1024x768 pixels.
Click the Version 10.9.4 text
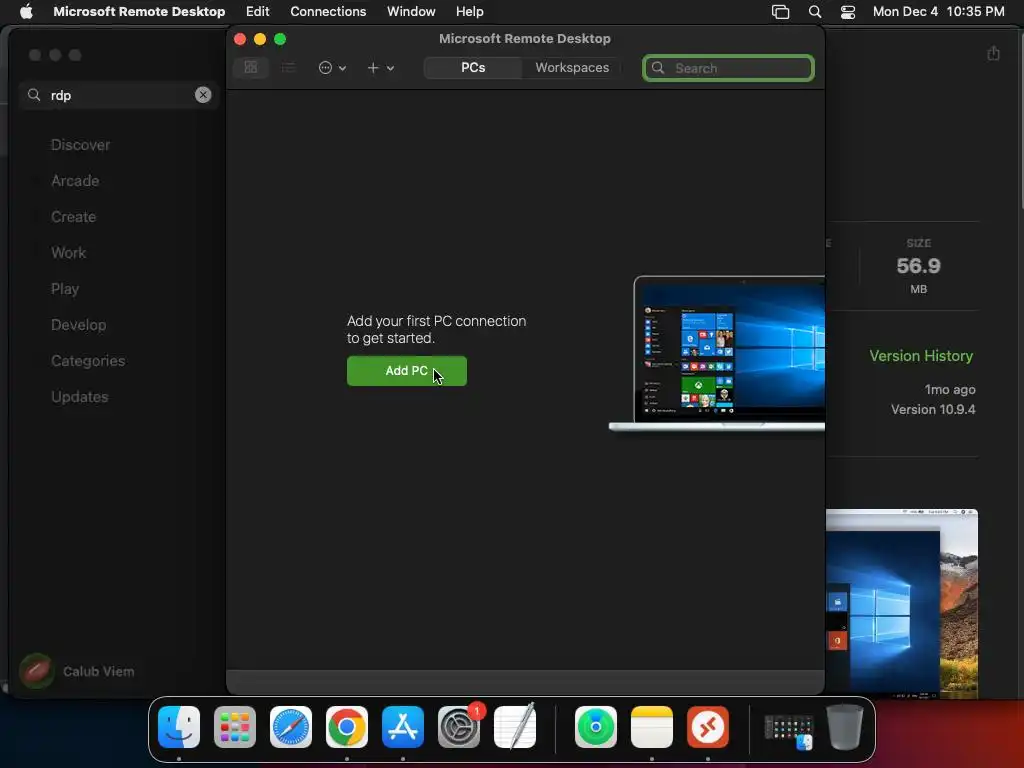pyautogui.click(x=933, y=409)
